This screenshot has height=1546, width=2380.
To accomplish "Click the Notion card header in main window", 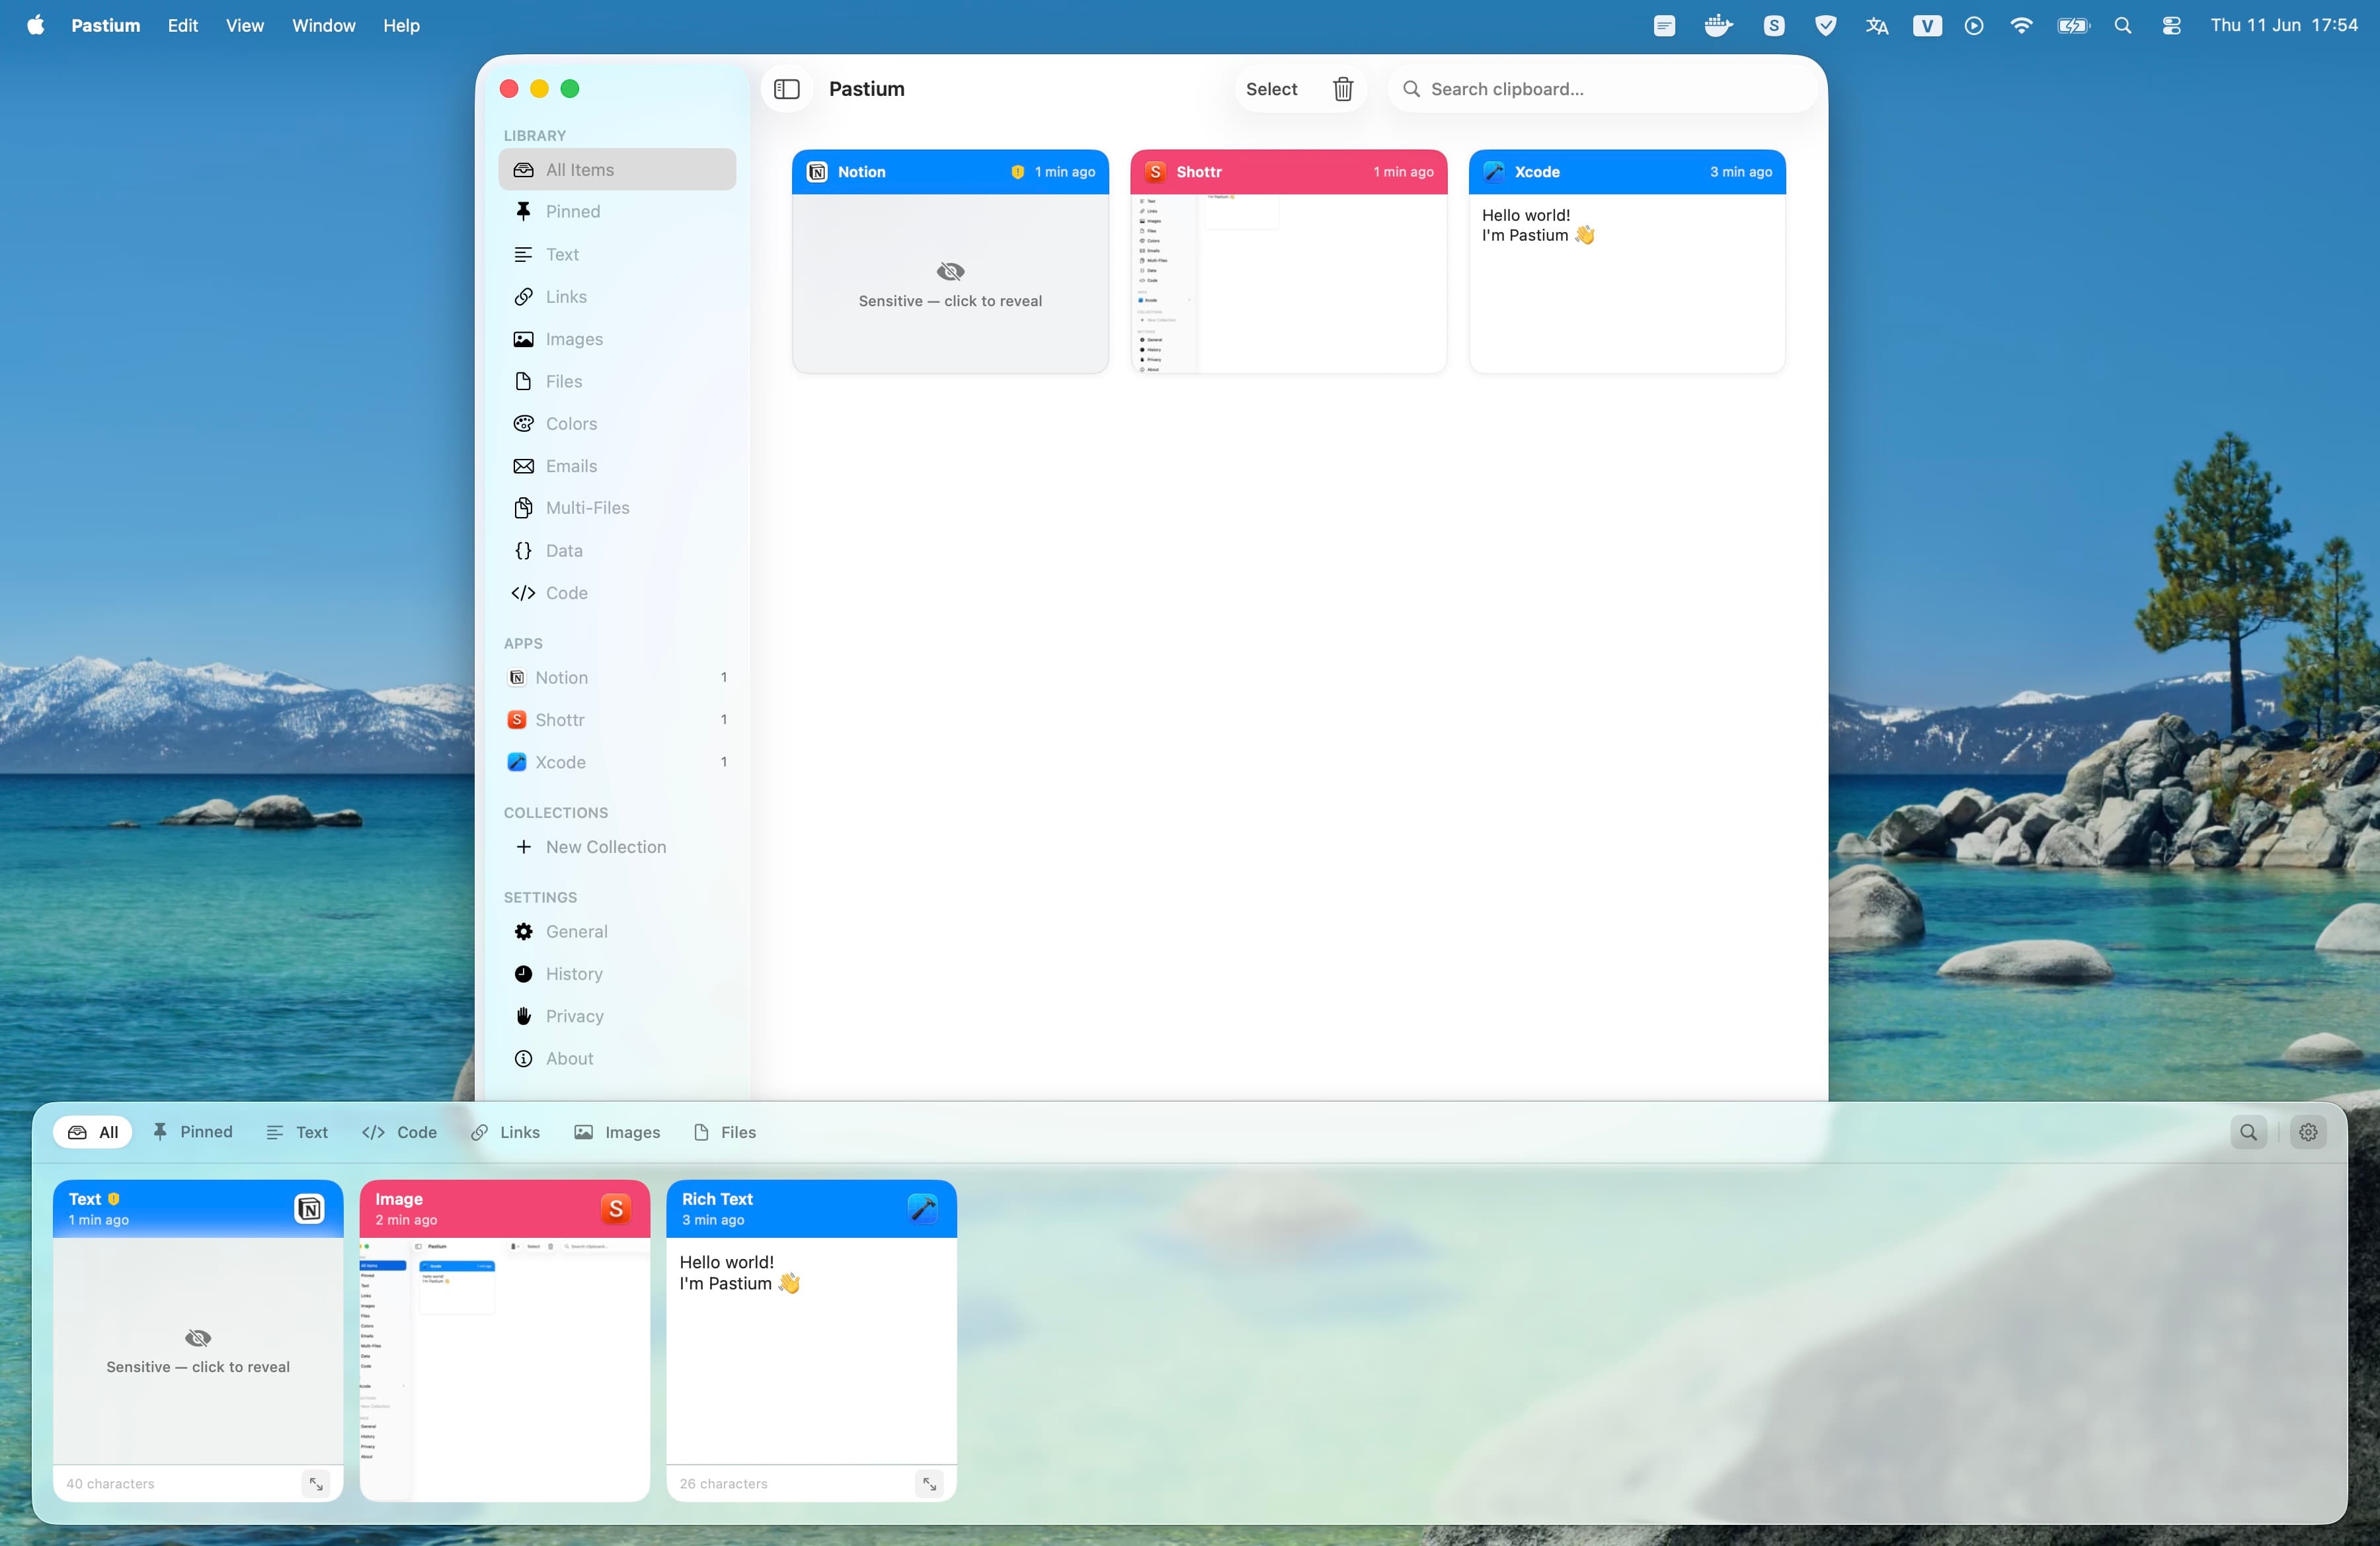I will coord(950,172).
